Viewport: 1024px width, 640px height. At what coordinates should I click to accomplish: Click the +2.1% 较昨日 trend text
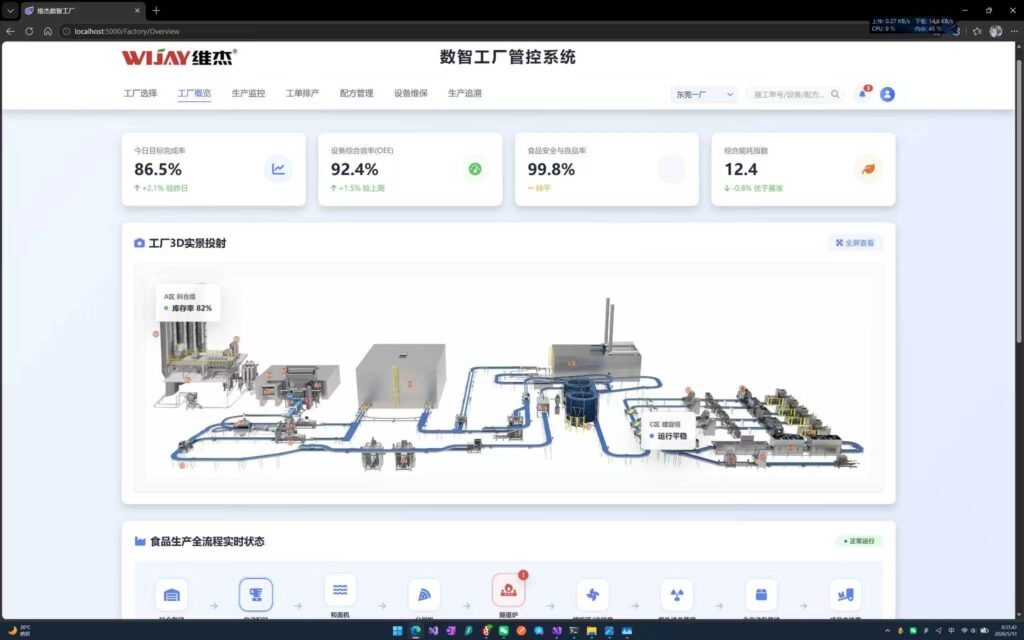tap(161, 188)
